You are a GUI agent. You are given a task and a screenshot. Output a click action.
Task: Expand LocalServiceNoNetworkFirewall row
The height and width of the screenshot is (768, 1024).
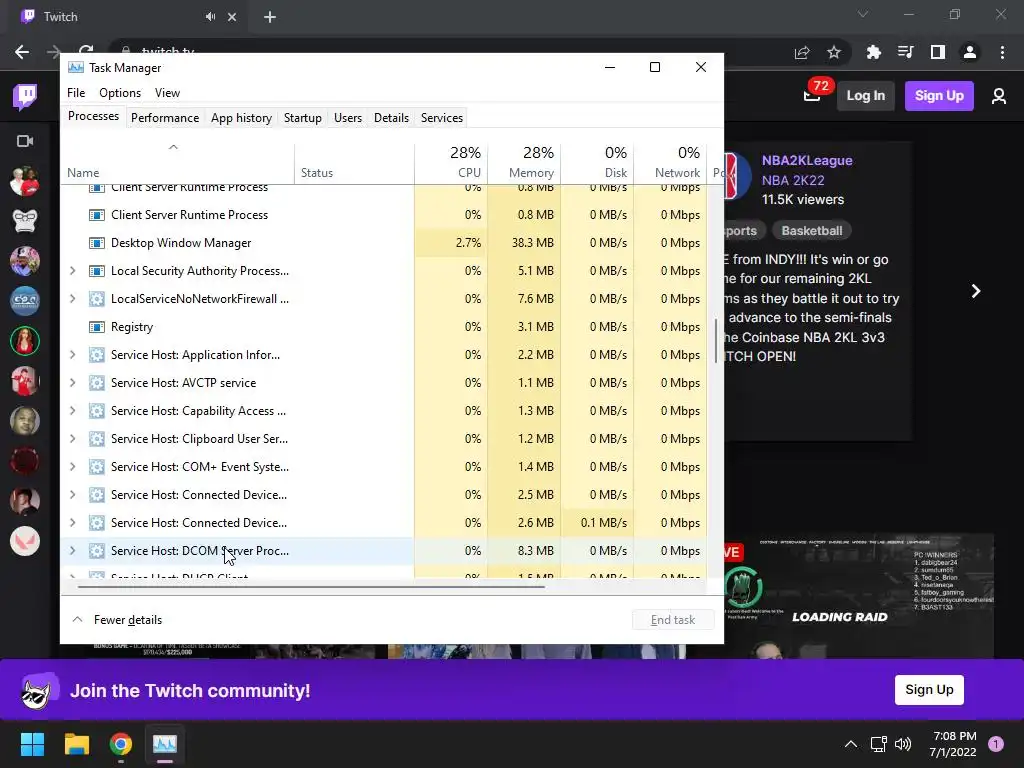tap(72, 299)
